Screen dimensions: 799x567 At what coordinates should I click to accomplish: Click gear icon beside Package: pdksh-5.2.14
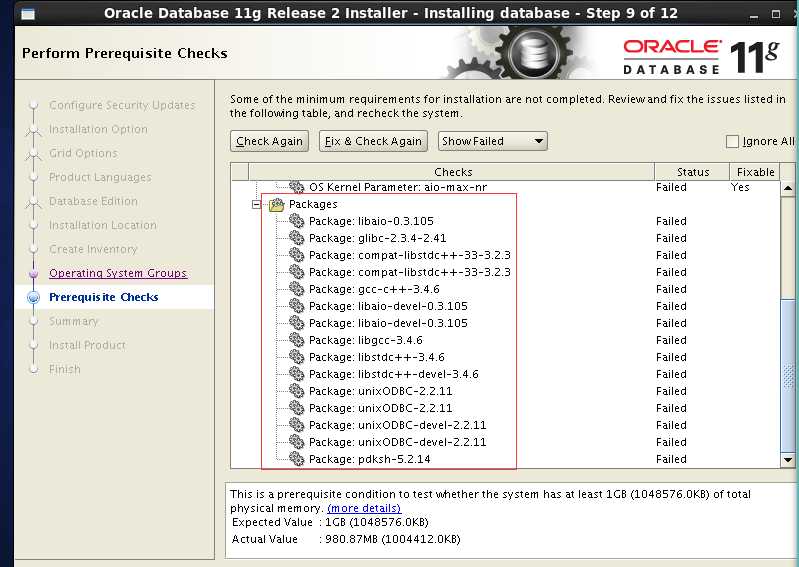297,458
